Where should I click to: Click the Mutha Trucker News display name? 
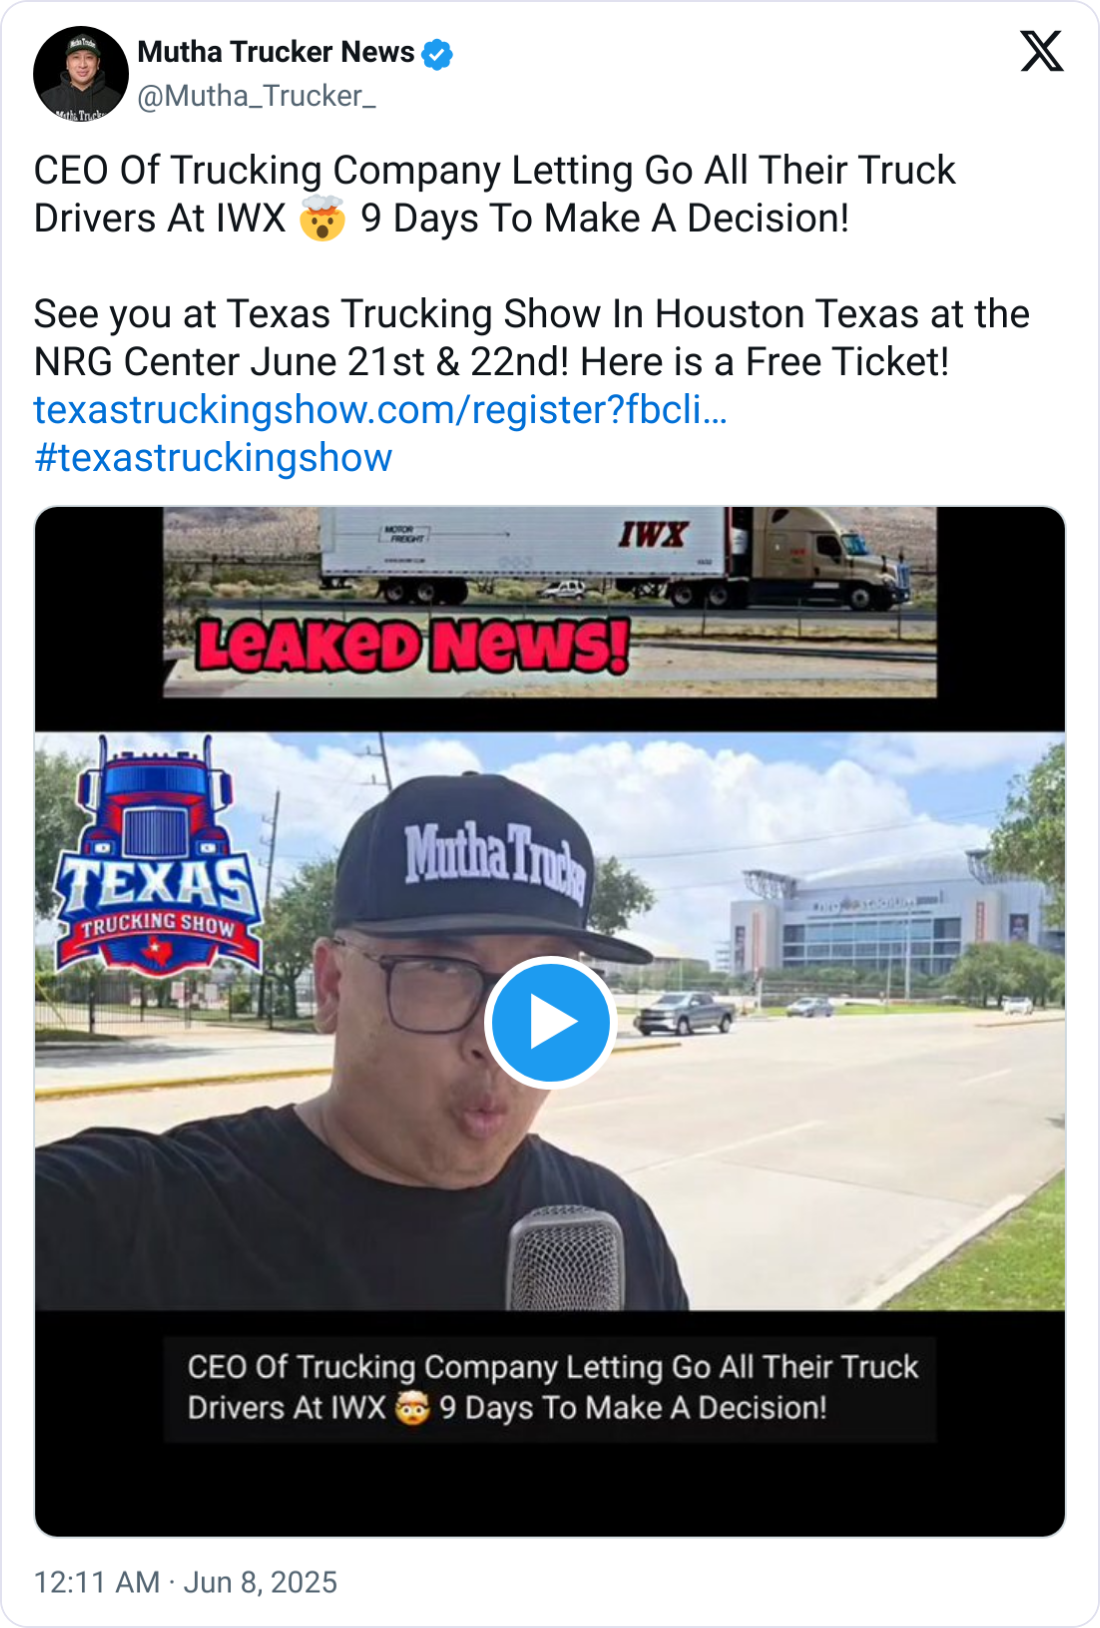[276, 52]
